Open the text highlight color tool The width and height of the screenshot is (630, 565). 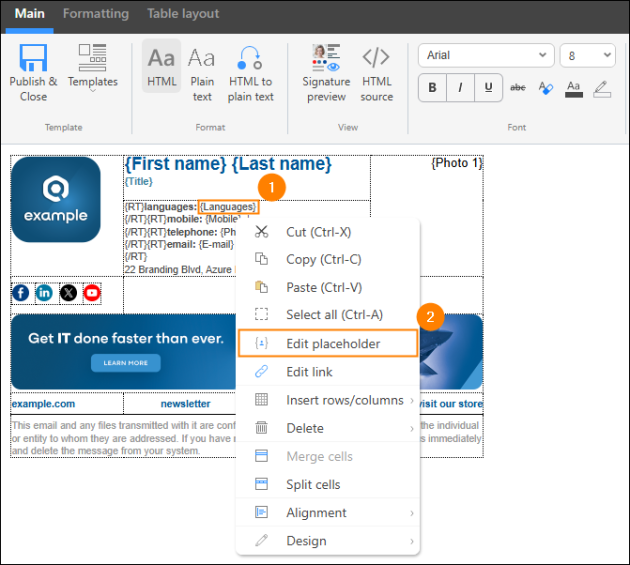(x=602, y=88)
